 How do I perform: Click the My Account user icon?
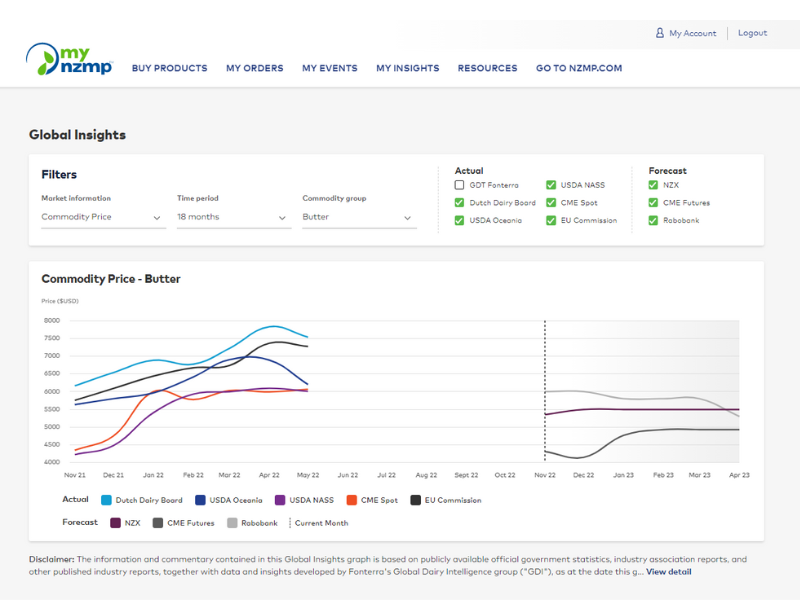point(660,33)
